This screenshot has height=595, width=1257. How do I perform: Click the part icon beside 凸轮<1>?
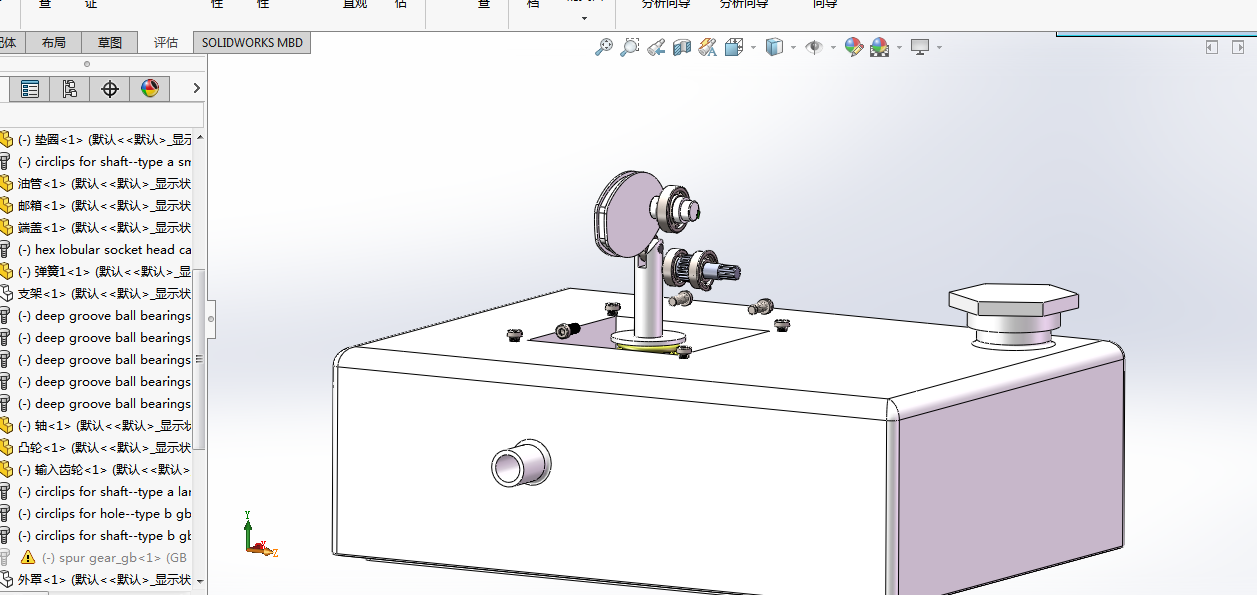[6, 448]
